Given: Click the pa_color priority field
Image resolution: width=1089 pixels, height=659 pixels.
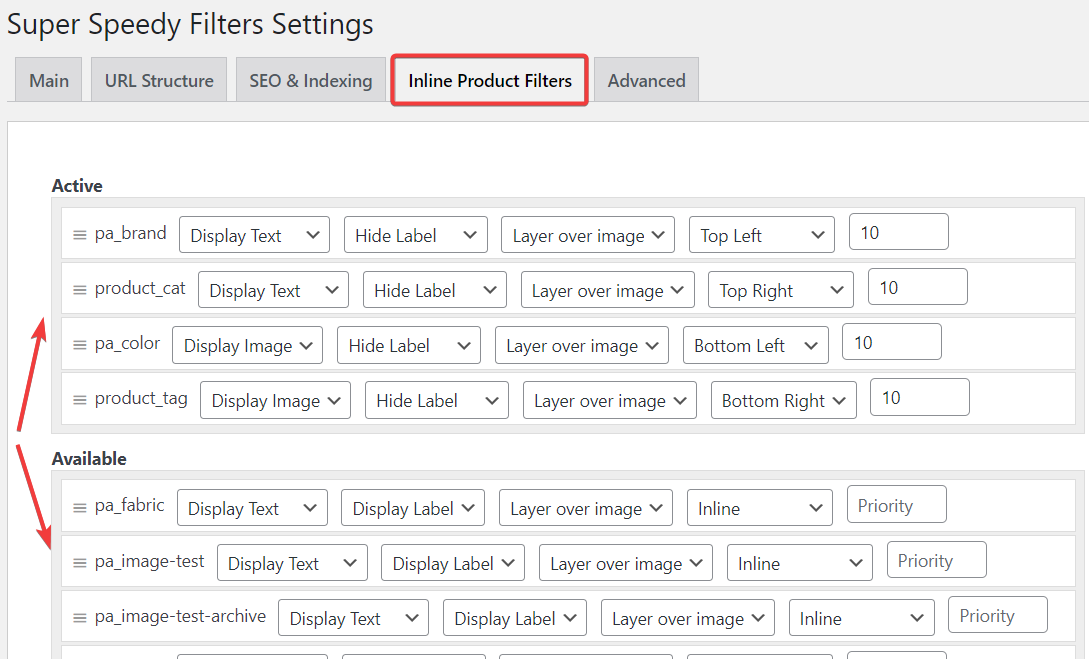Looking at the screenshot, I should pos(891,342).
